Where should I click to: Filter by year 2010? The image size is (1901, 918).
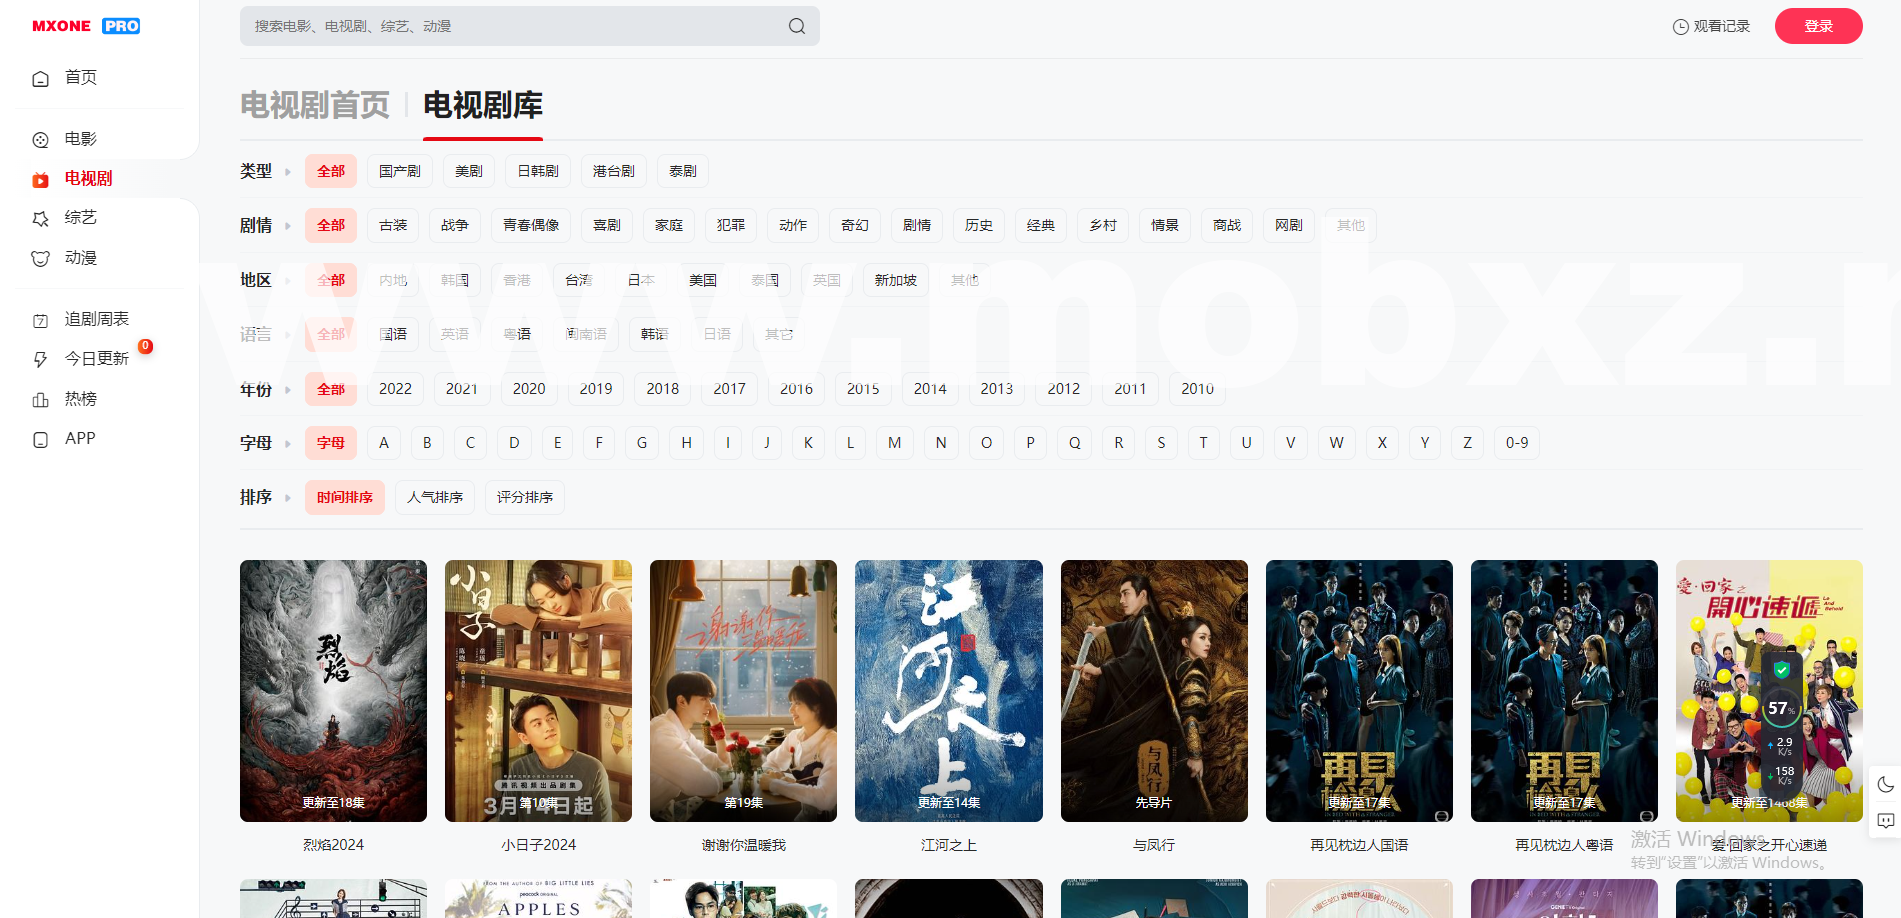(1197, 389)
